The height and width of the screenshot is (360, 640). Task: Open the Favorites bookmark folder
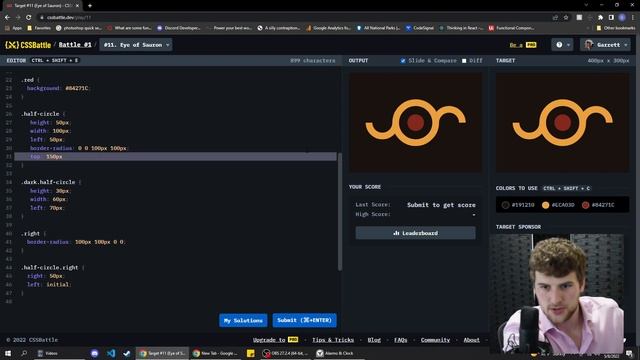(39, 28)
